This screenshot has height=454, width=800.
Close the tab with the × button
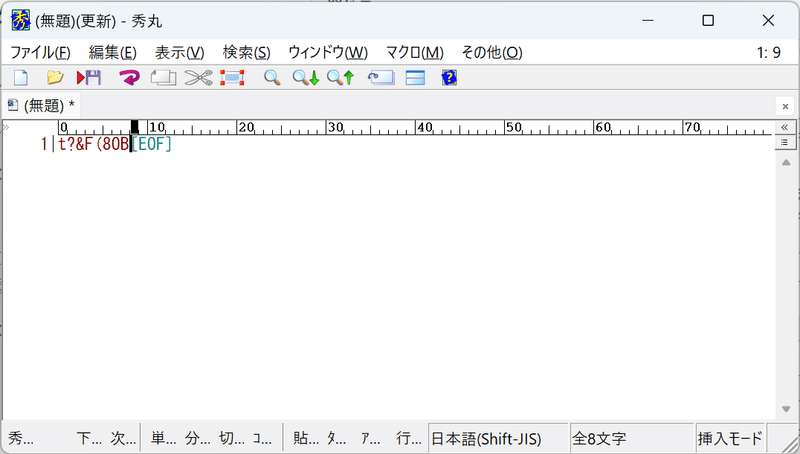pyautogui.click(x=785, y=106)
